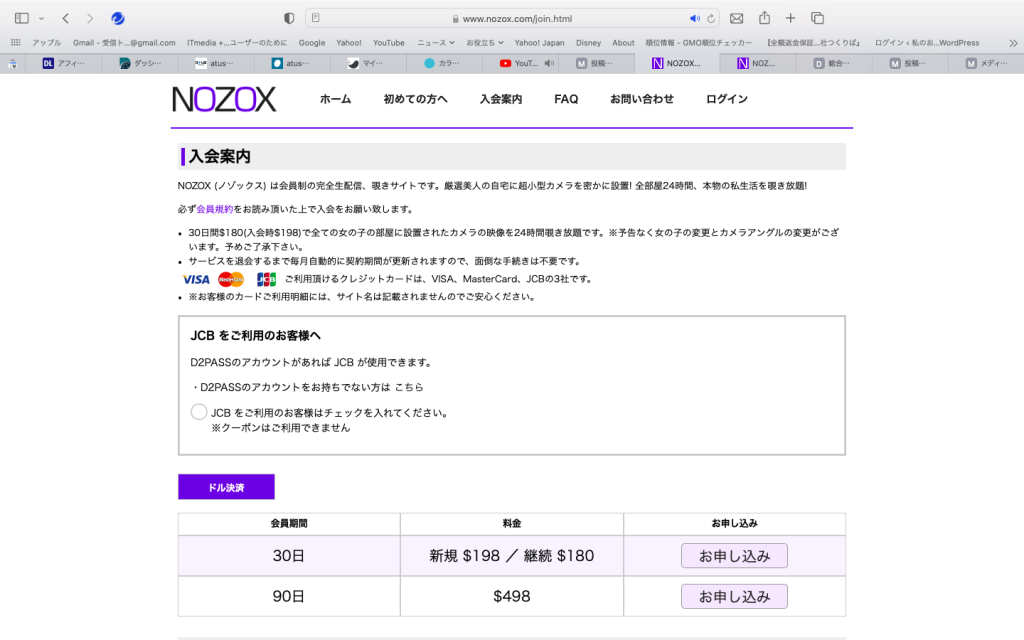Add a new tab with plus
This screenshot has width=1024, height=640.
[x=790, y=18]
